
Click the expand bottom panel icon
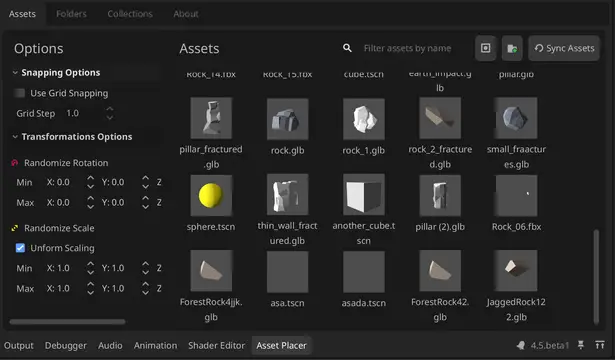(600, 345)
